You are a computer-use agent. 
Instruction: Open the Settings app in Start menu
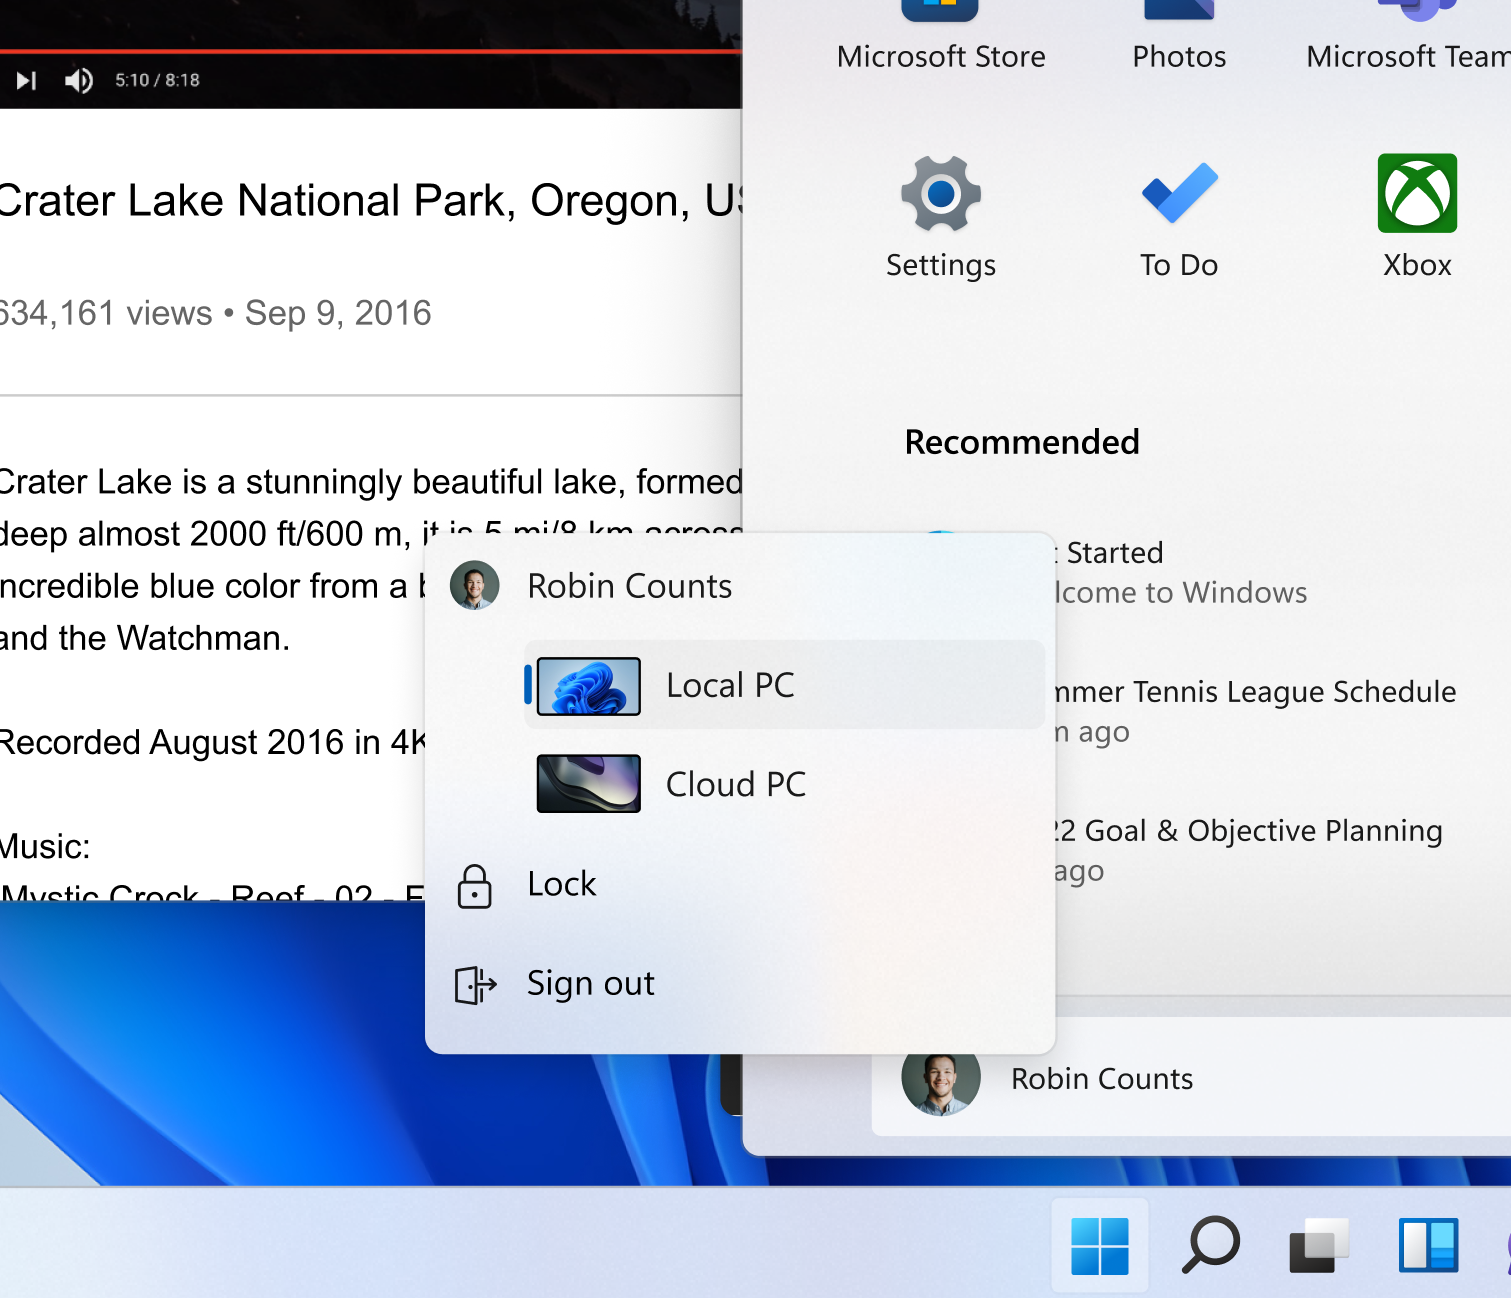[x=940, y=217]
